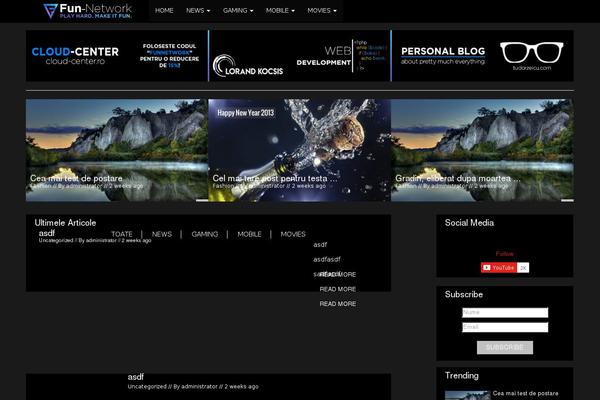Click the glasses icon on blog banner
The height and width of the screenshot is (400, 600).
532,53
